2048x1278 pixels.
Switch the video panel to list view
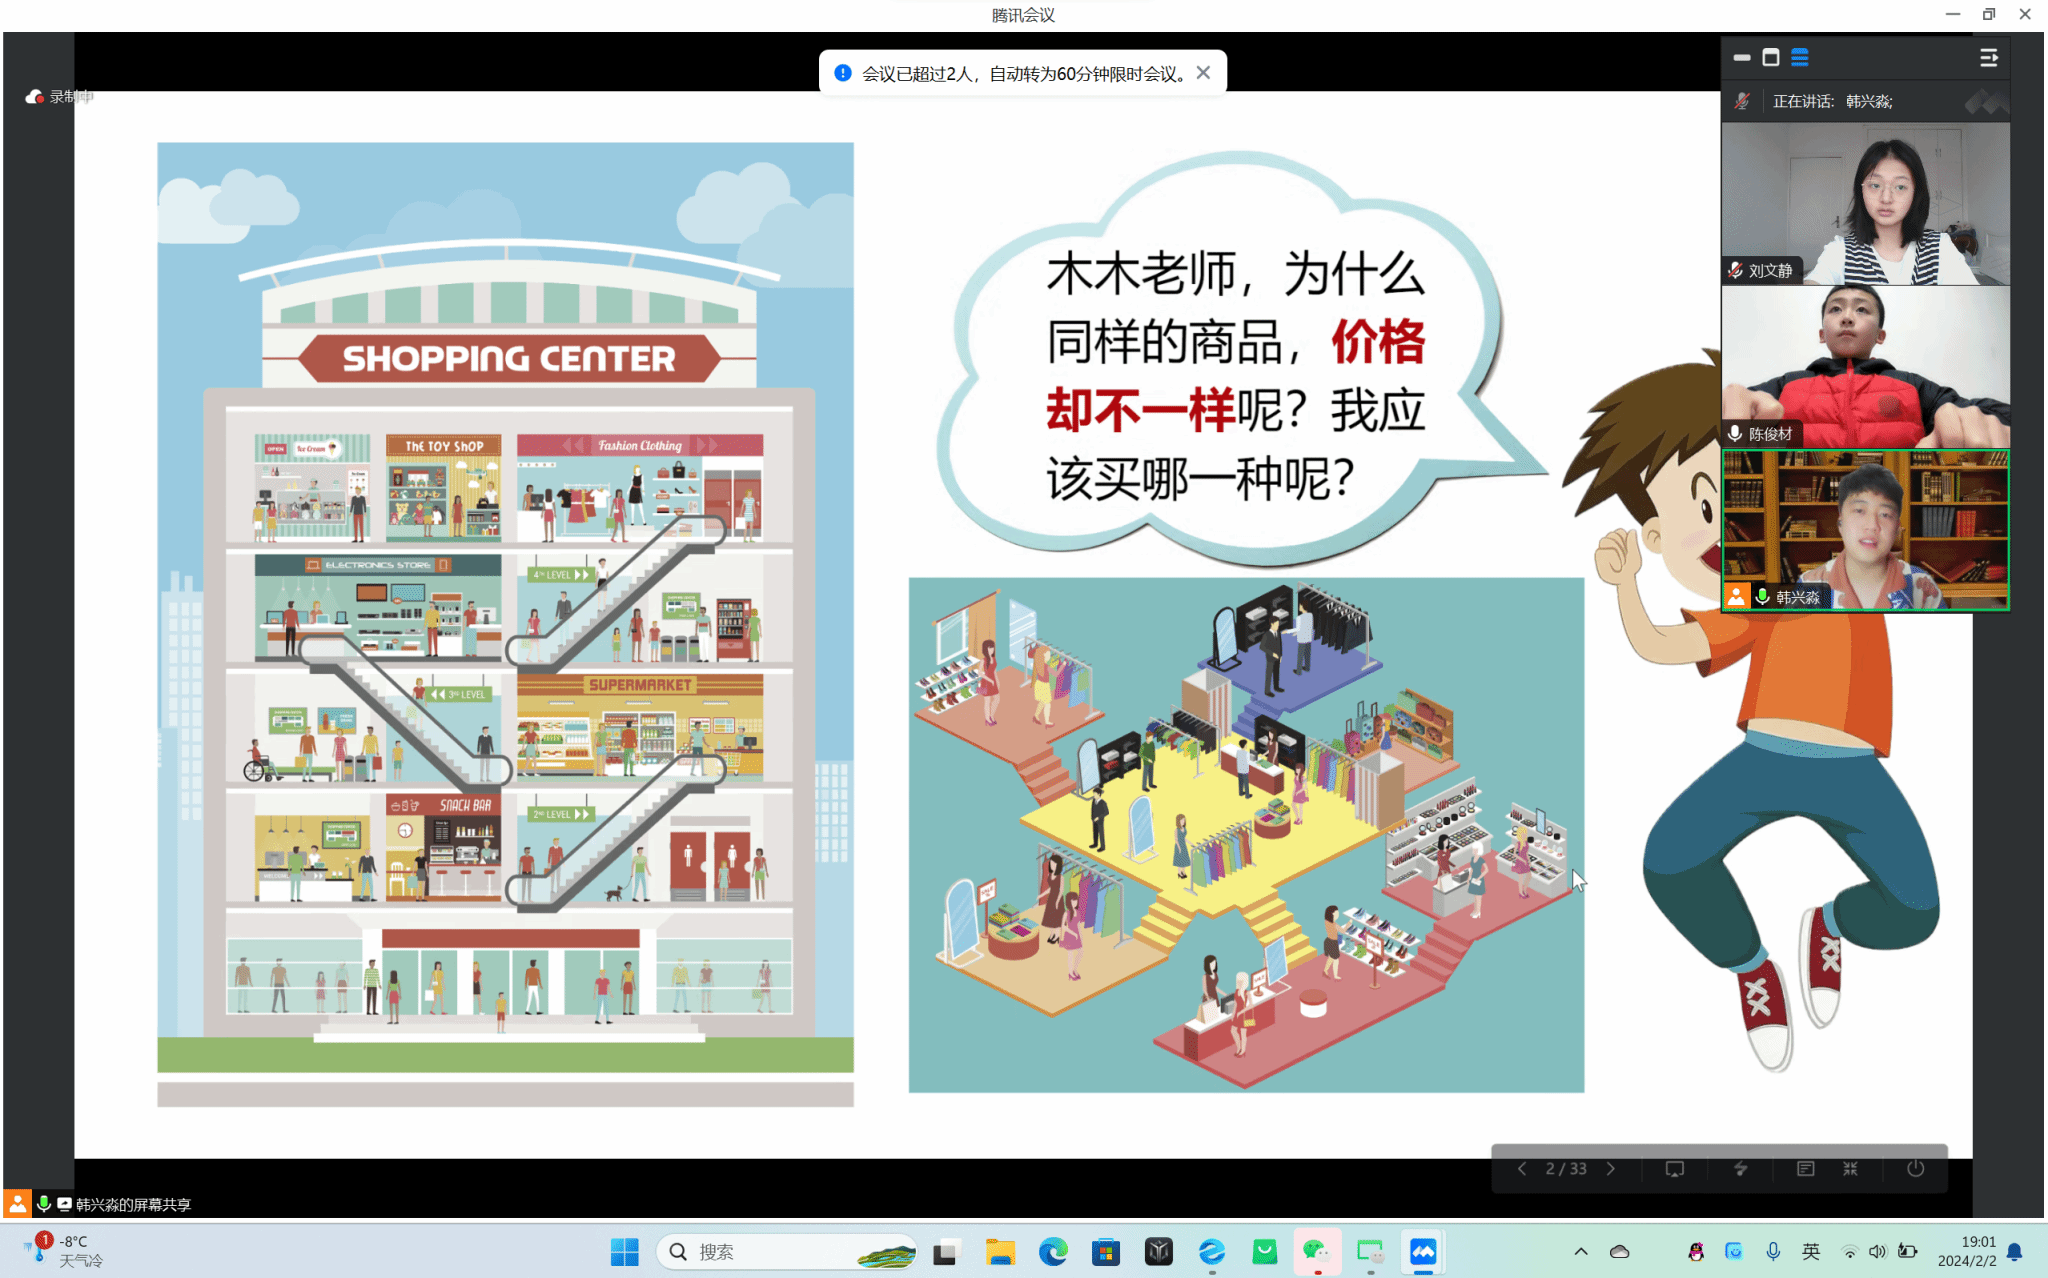[x=1800, y=58]
